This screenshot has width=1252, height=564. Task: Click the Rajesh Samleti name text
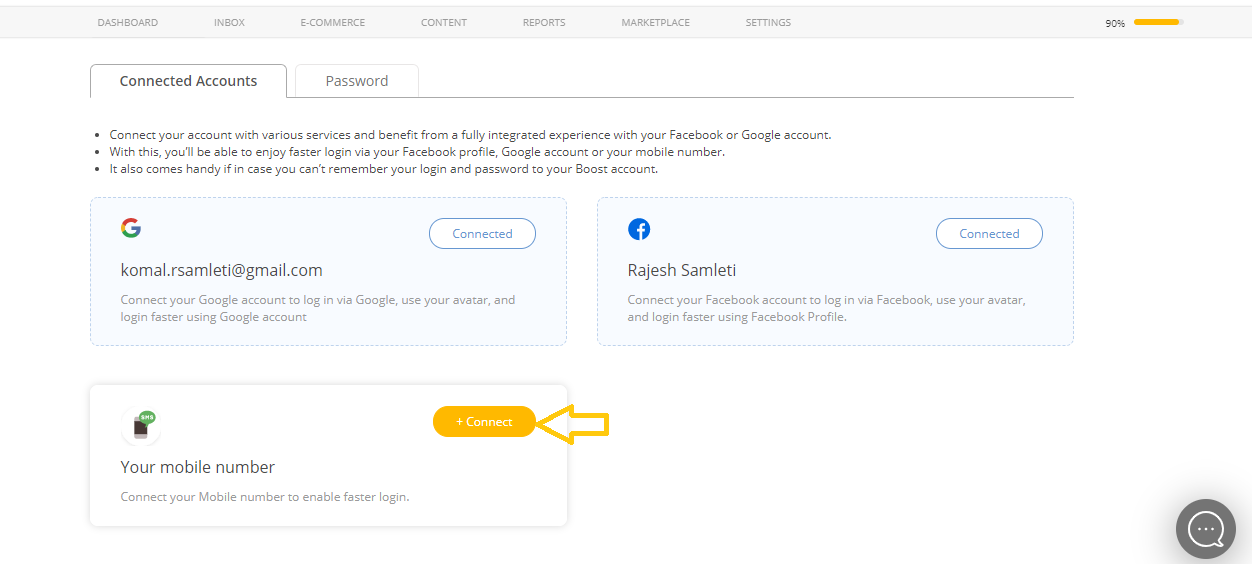682,270
